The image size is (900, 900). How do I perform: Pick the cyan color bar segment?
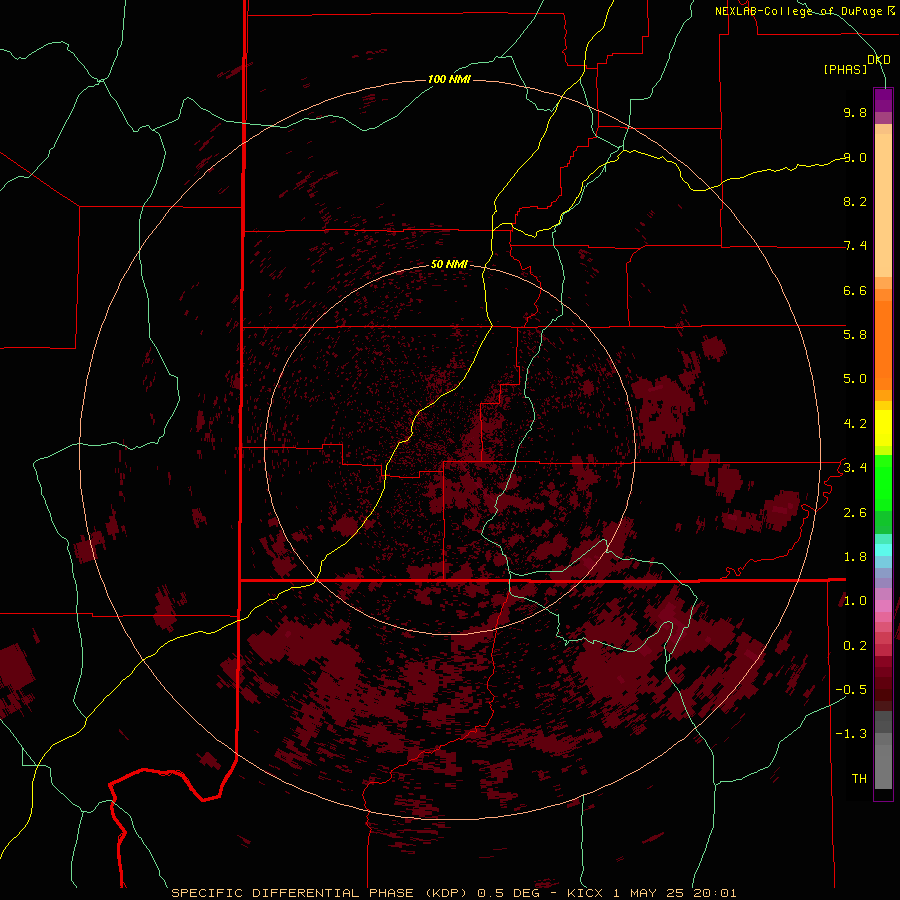[883, 549]
